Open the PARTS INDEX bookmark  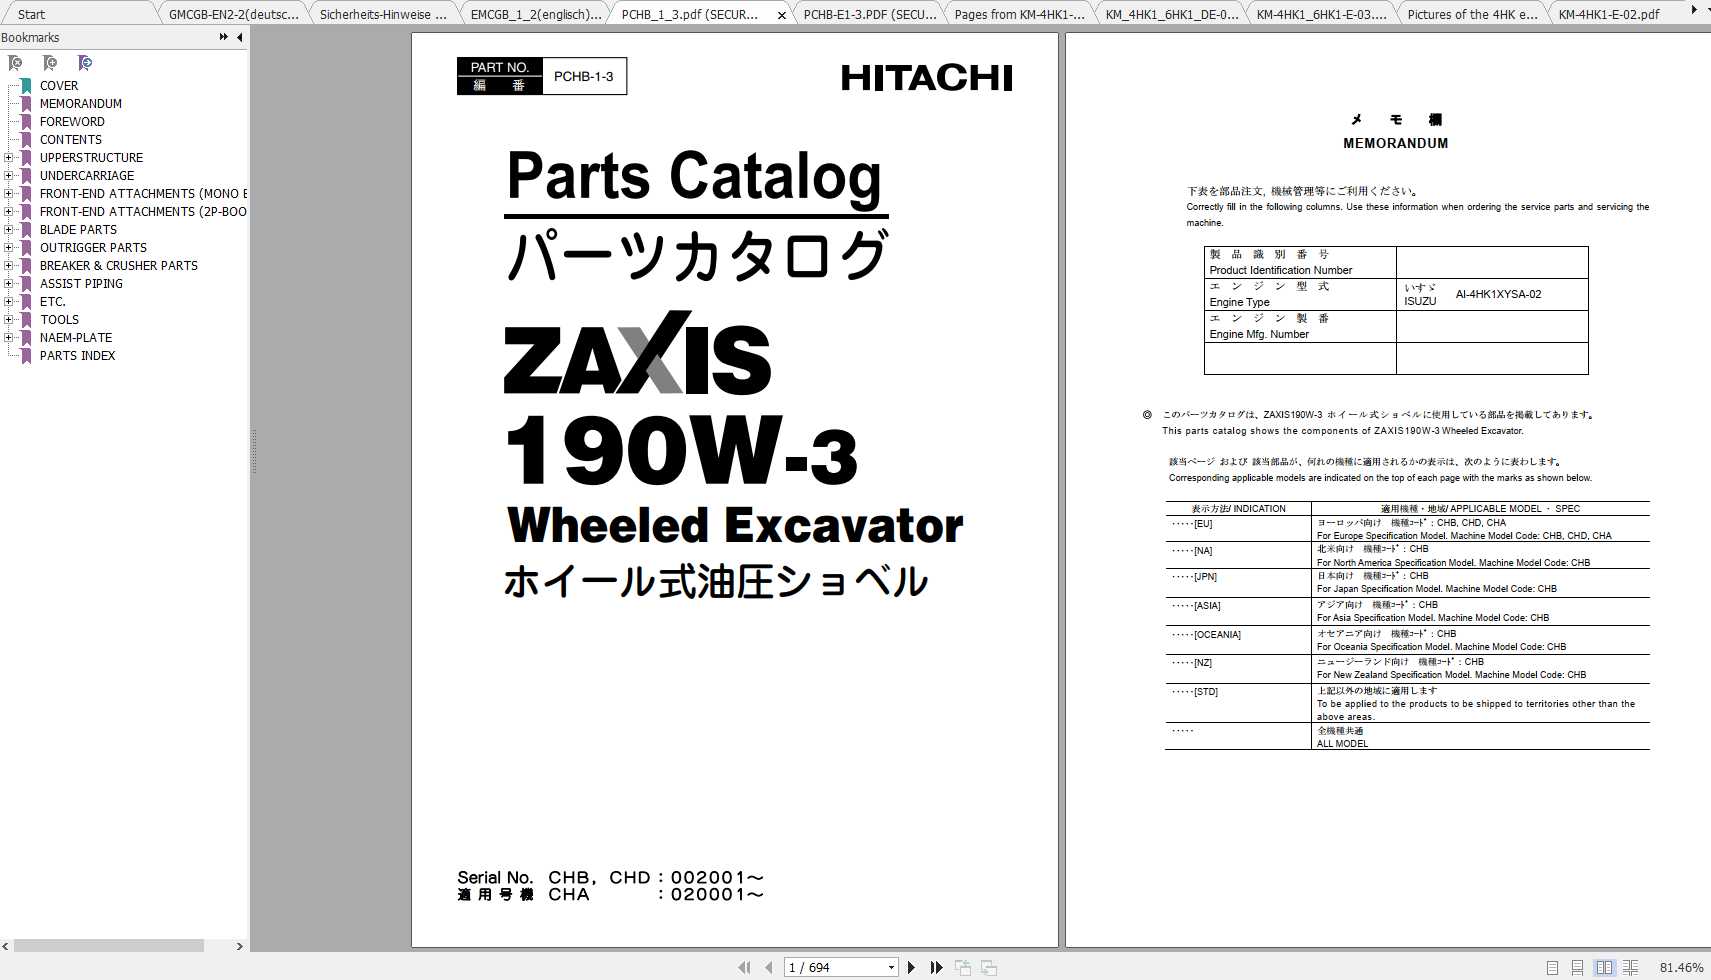pyautogui.click(x=77, y=355)
